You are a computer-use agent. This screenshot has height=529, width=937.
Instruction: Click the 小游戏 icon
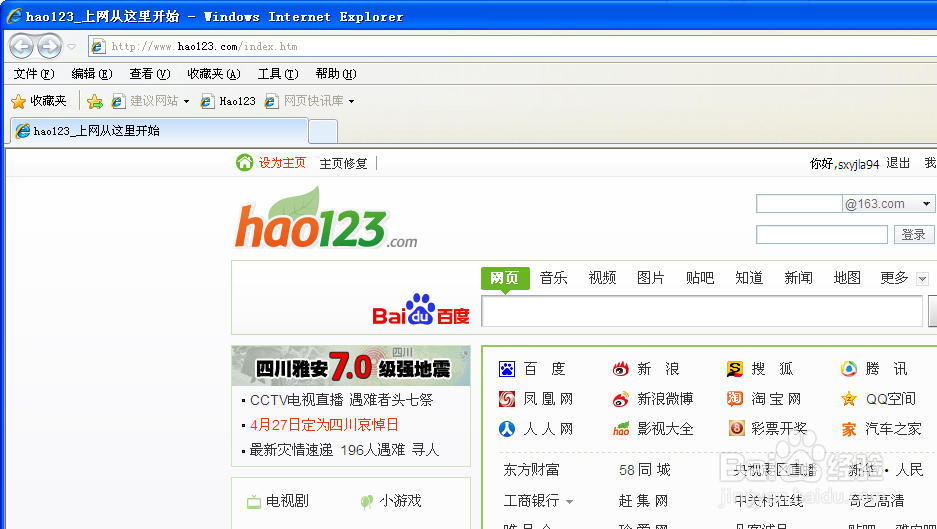click(367, 502)
